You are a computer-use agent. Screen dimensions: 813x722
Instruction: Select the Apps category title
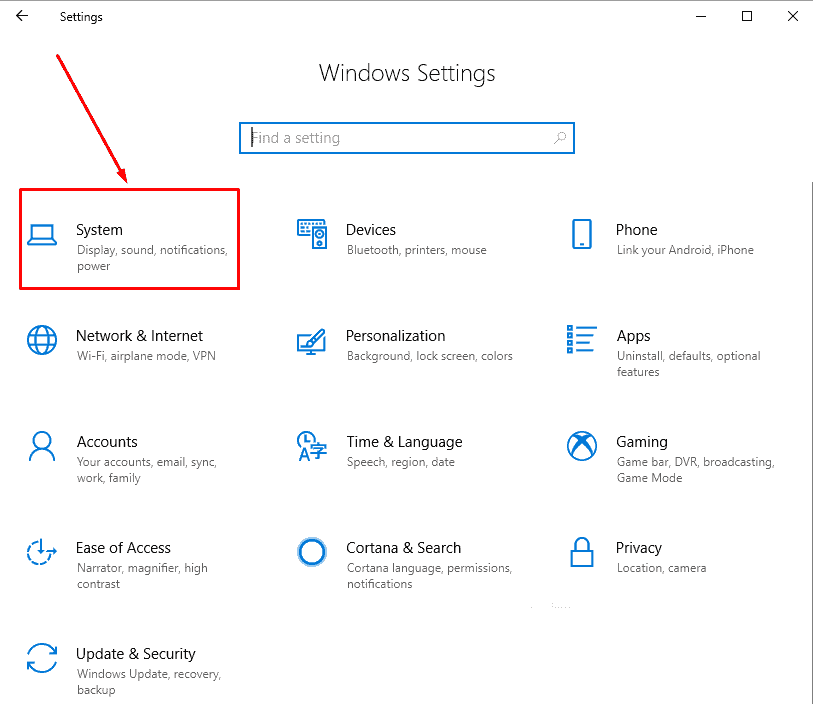tap(634, 337)
